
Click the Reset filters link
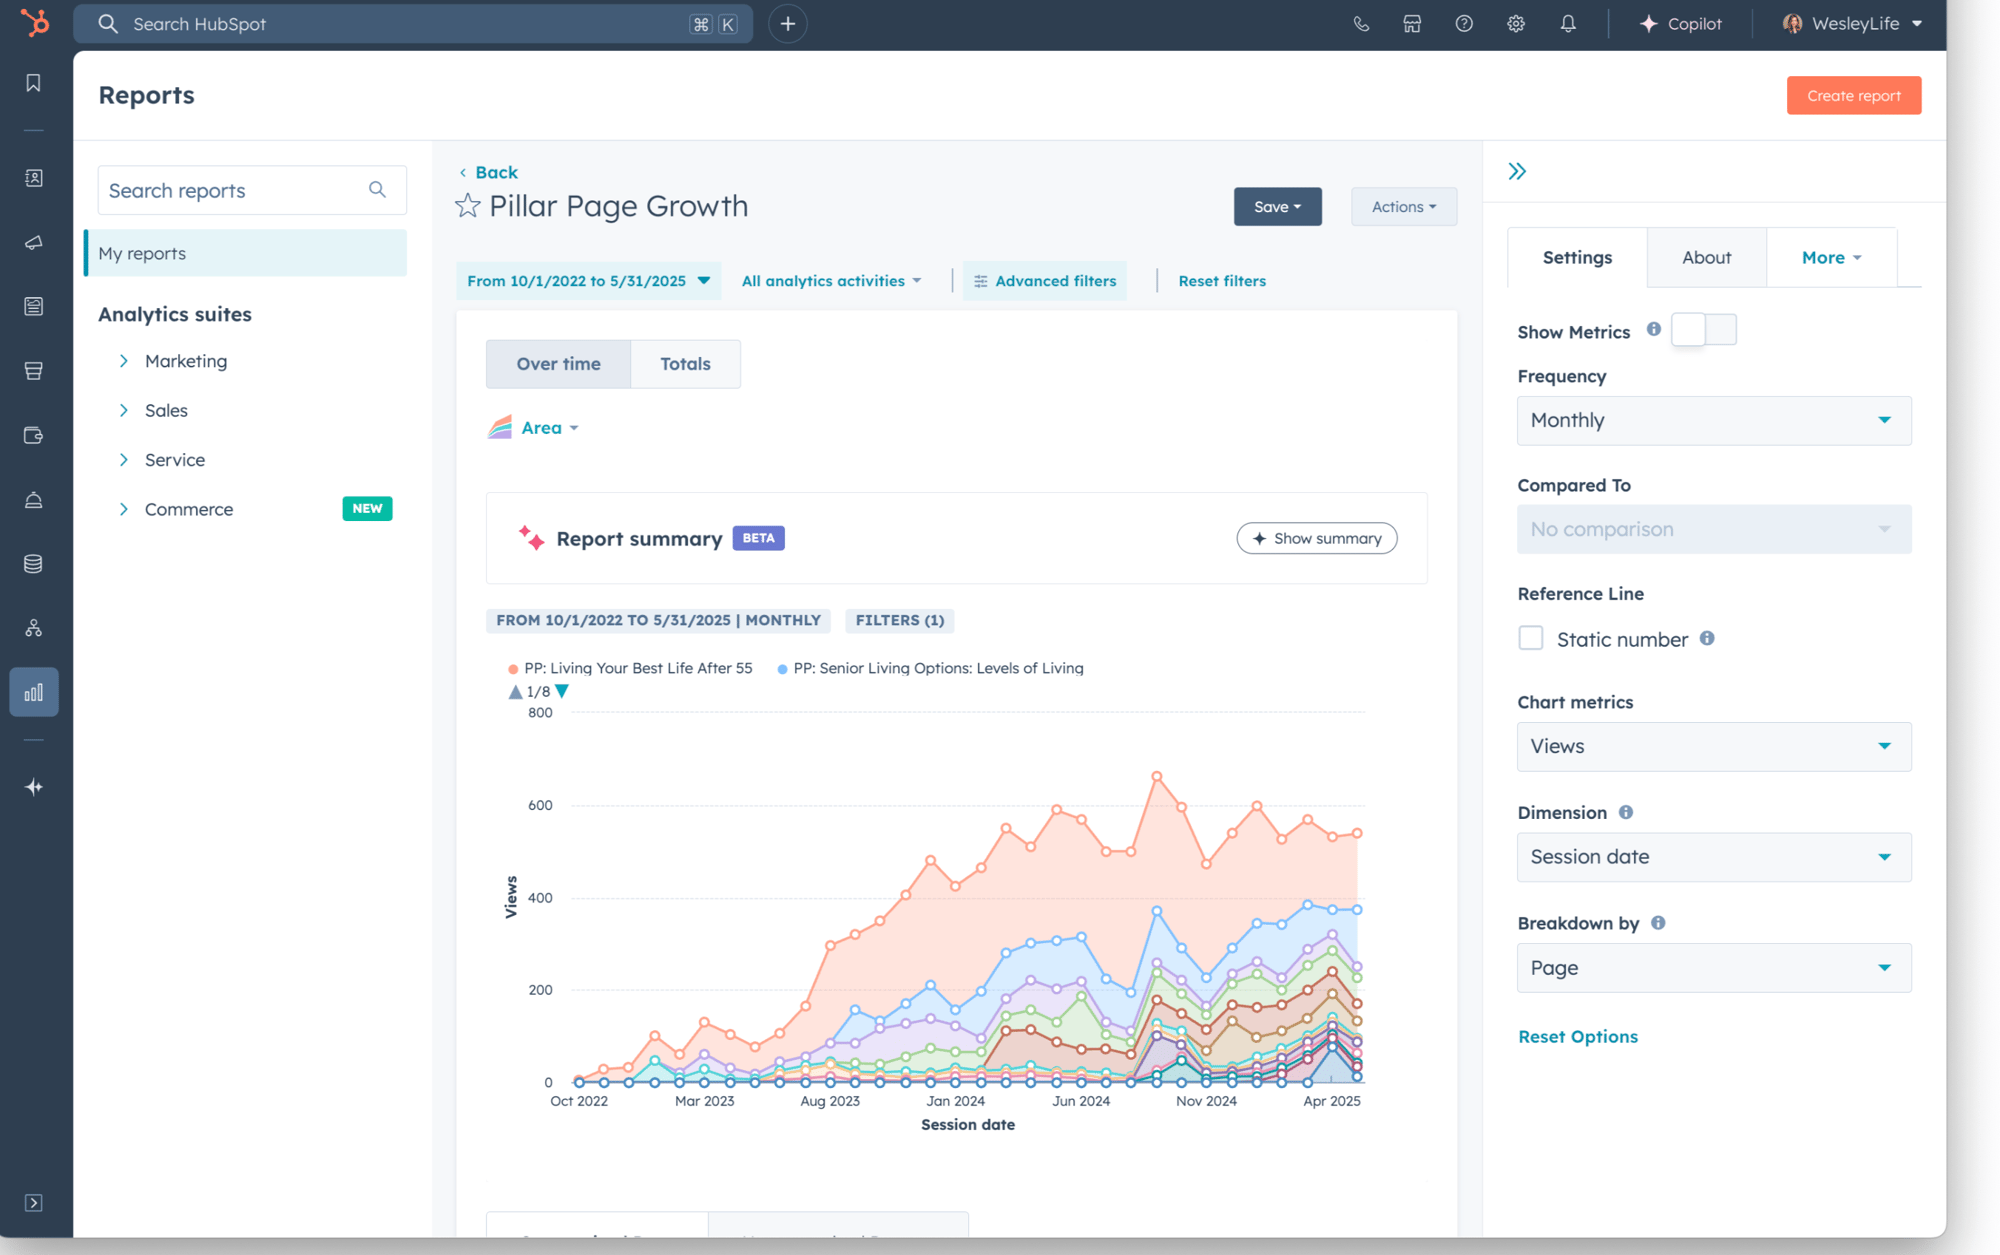coord(1222,281)
